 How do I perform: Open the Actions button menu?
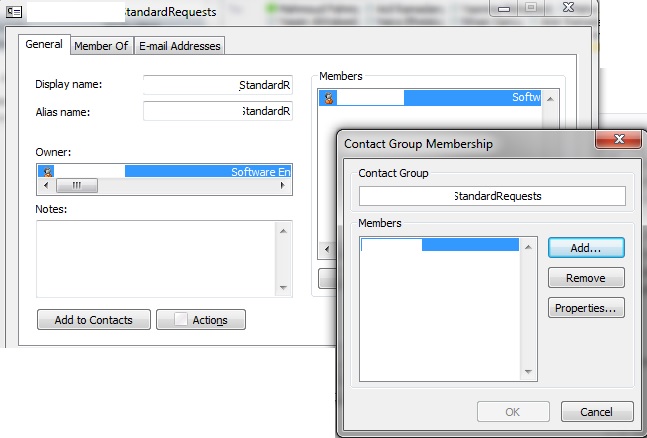click(201, 320)
